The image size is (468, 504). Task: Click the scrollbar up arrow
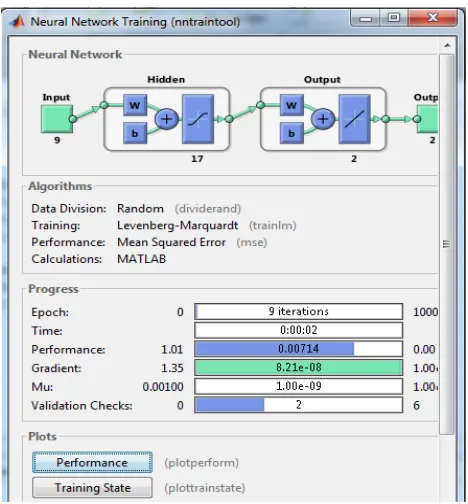(447, 45)
